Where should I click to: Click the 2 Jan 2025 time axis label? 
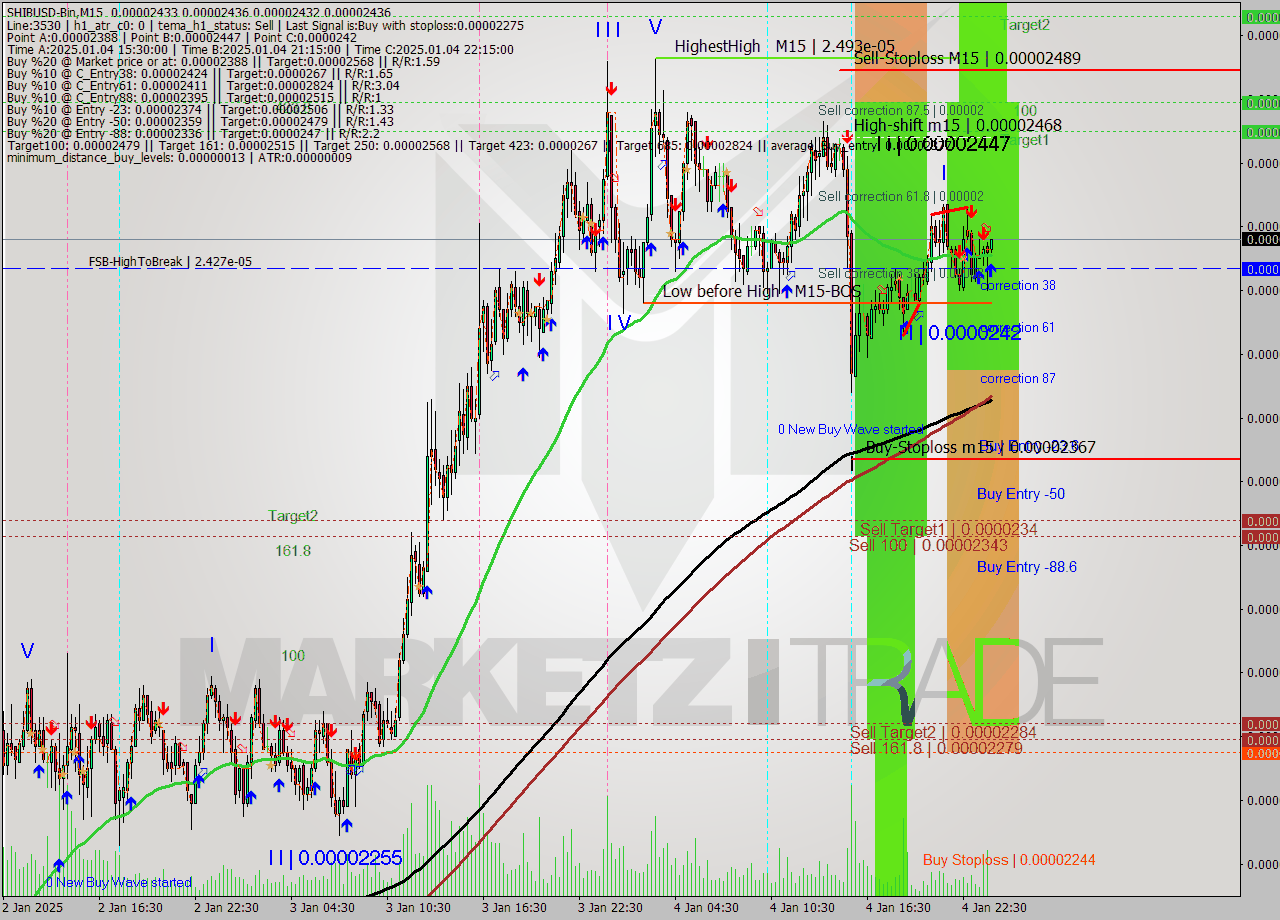pos(32,908)
